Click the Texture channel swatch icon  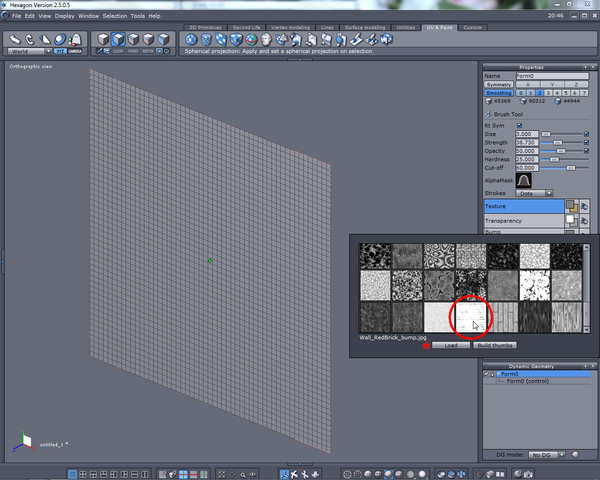pos(570,205)
